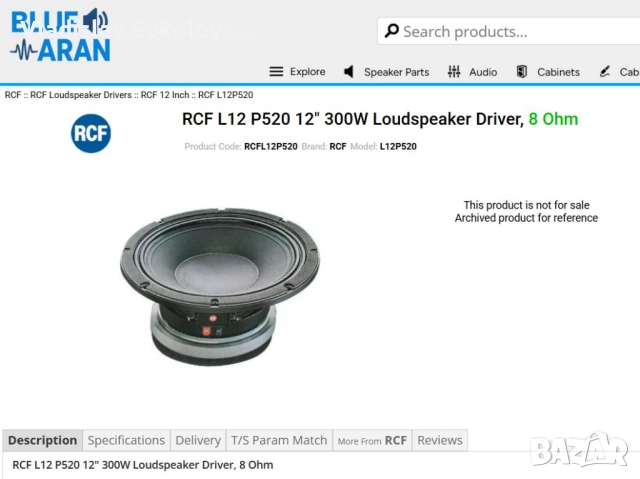Open the Reviews tab
640x479 pixels.
(x=440, y=440)
